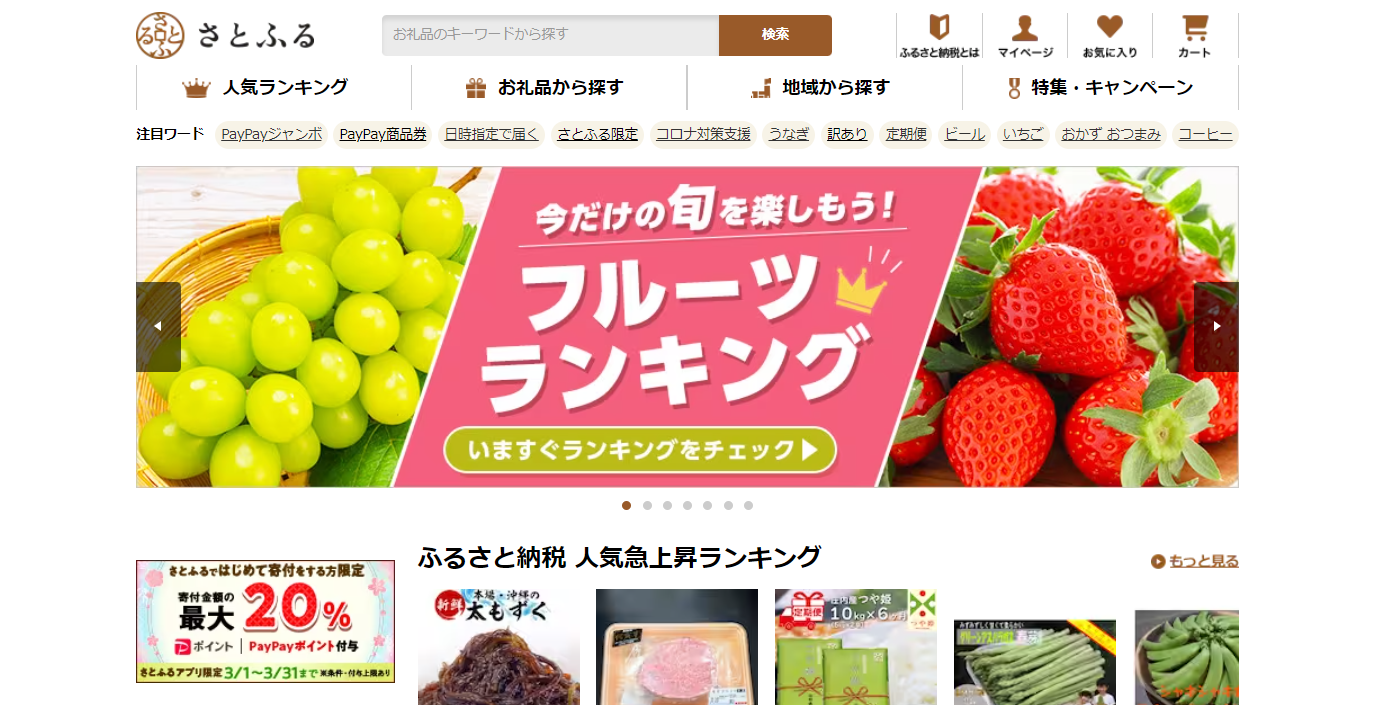Select the last carousel dot indicator
Viewport: 1375px width, 705px height.
(748, 505)
